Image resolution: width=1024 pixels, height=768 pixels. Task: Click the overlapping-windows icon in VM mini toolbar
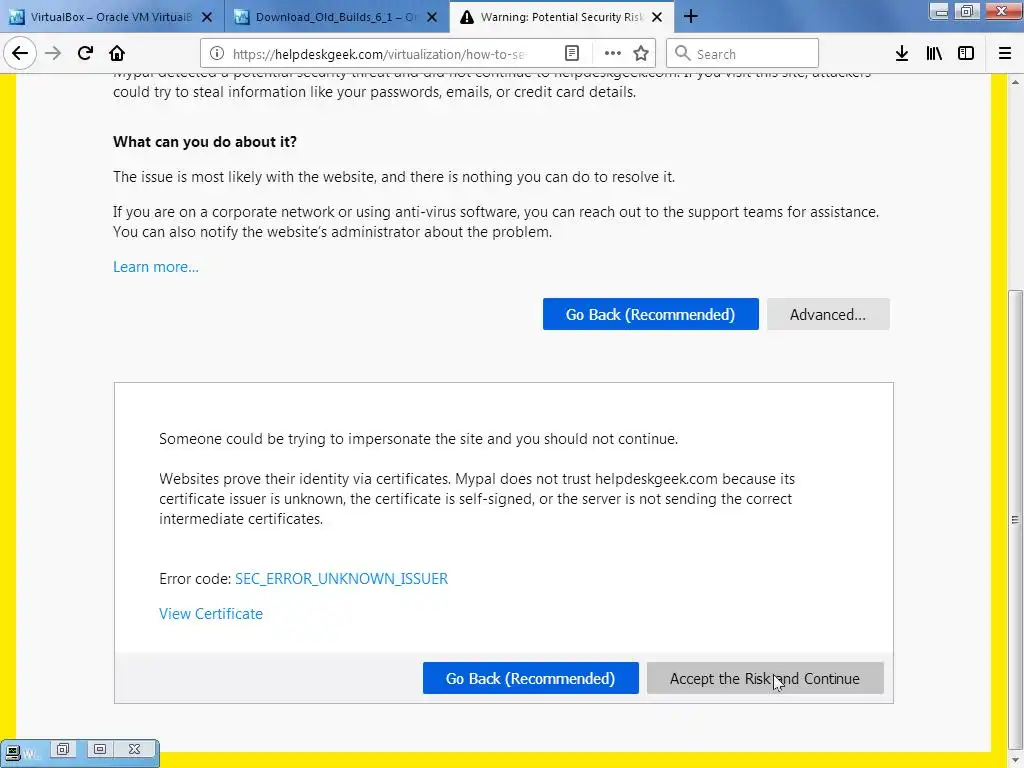click(x=63, y=749)
